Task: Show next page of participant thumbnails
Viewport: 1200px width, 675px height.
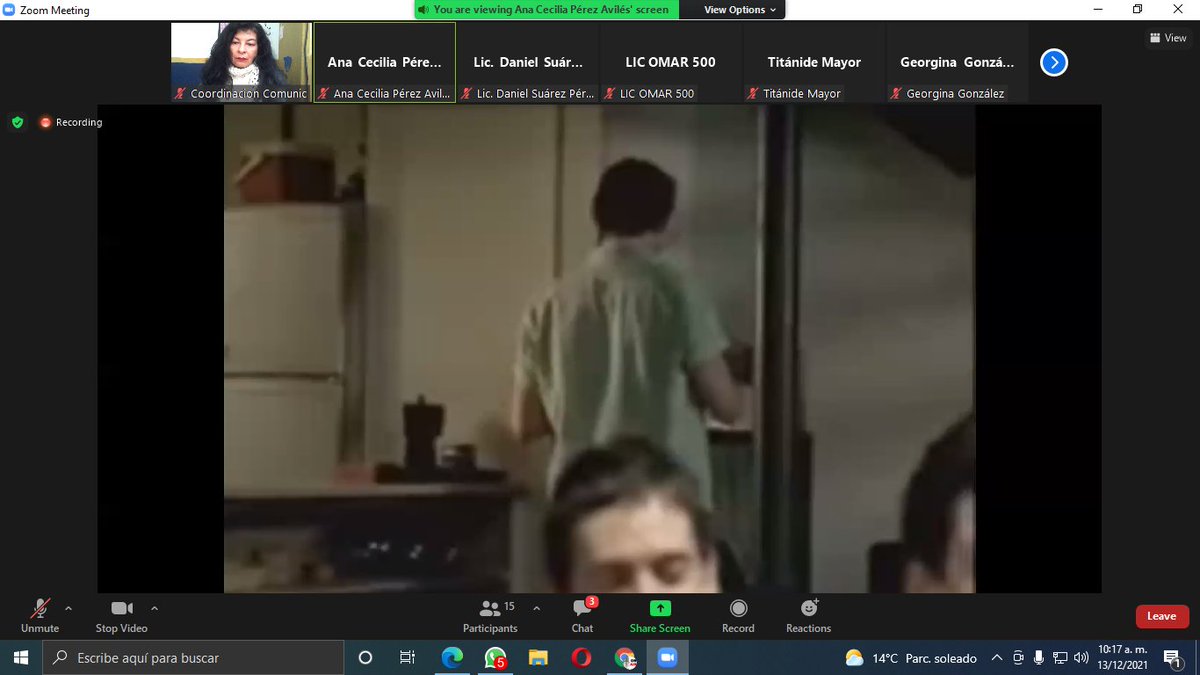Action: pyautogui.click(x=1054, y=63)
